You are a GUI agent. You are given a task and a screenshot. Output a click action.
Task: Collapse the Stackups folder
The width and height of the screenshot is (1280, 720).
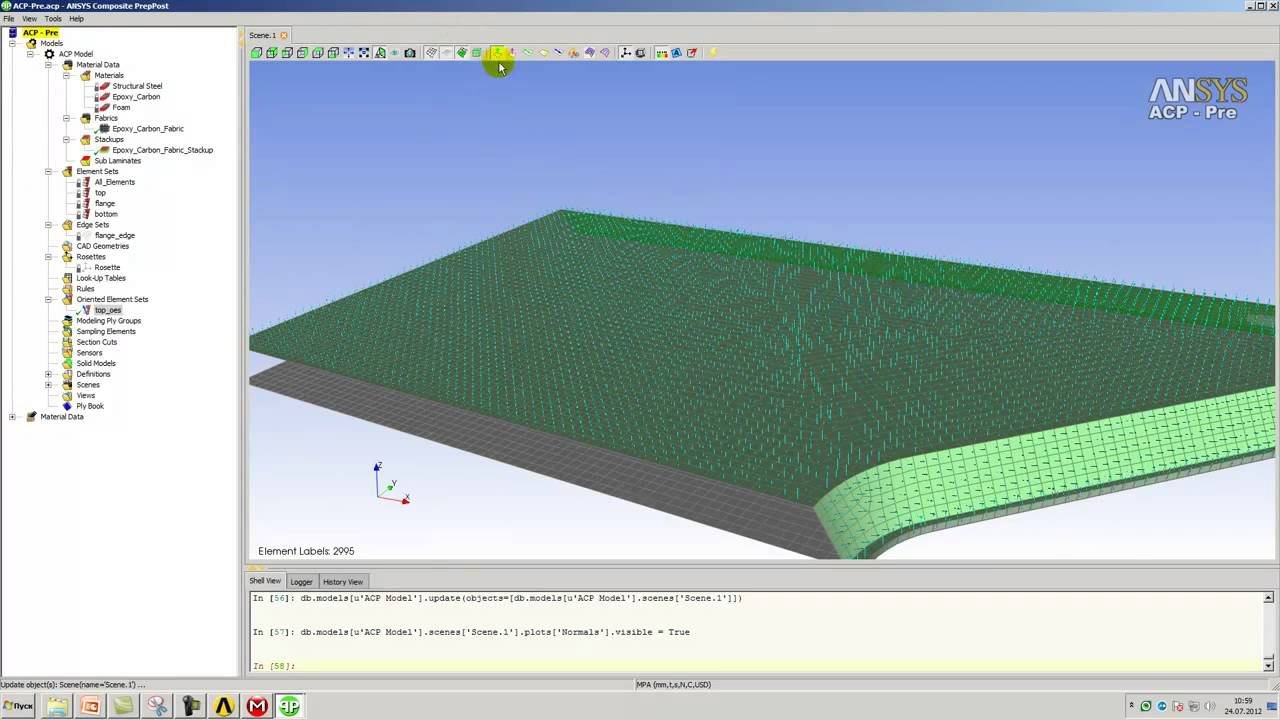66,140
